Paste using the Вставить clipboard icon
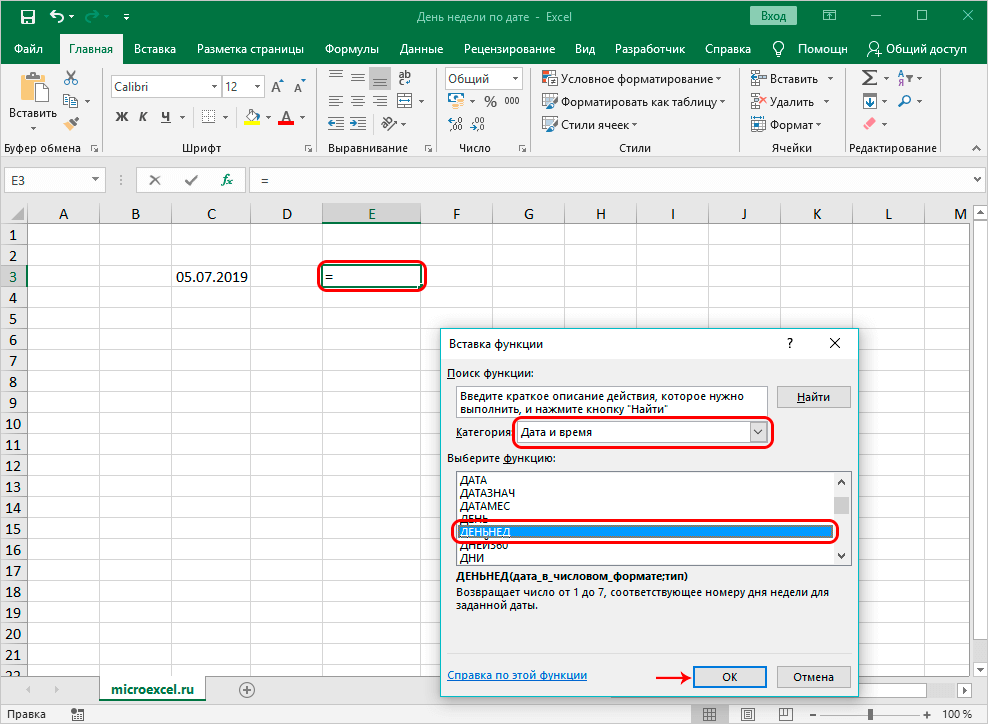This screenshot has width=988, height=724. pyautogui.click(x=34, y=88)
